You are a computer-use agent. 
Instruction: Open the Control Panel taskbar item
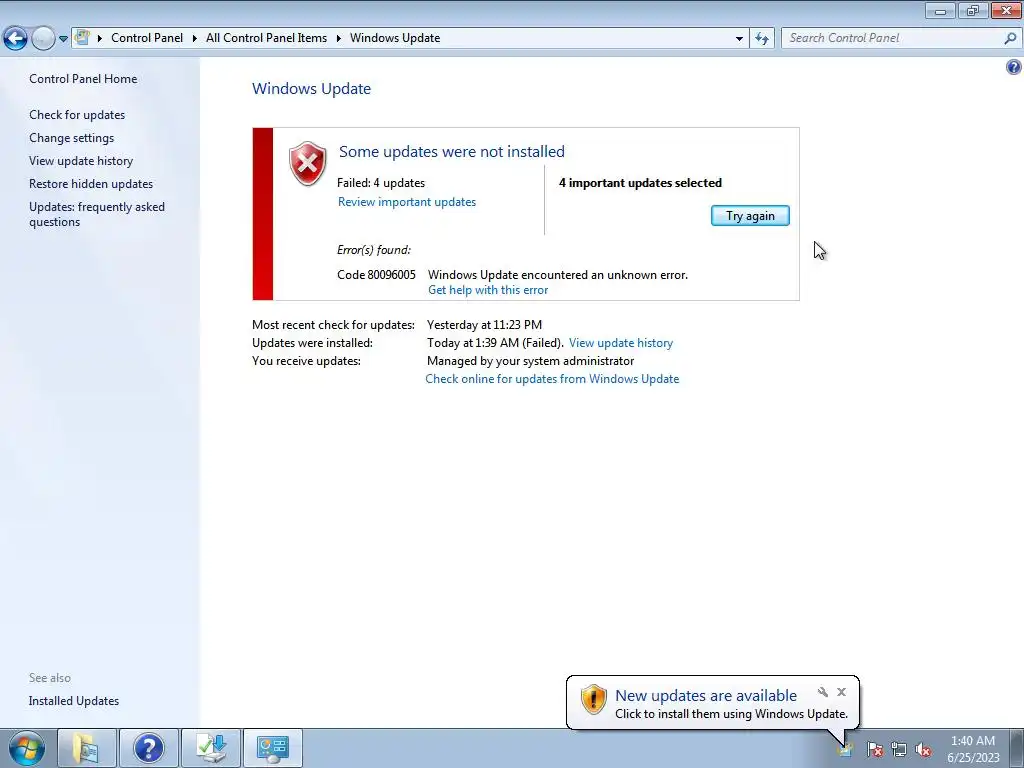point(273,748)
